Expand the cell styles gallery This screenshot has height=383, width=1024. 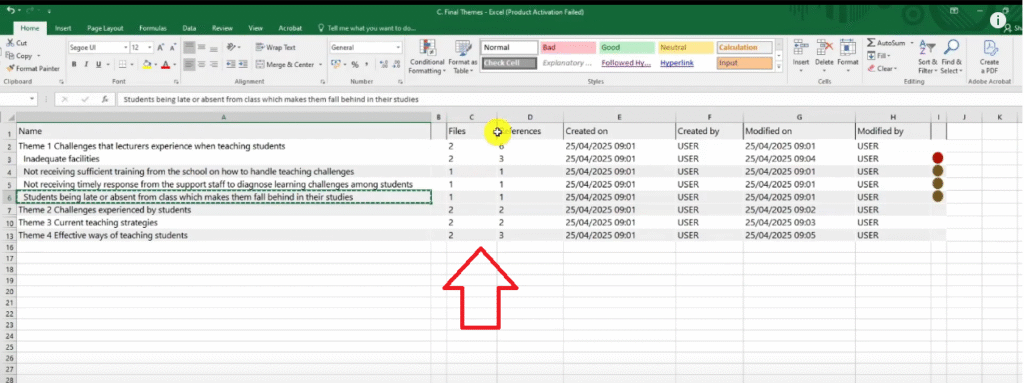pyautogui.click(x=778, y=67)
